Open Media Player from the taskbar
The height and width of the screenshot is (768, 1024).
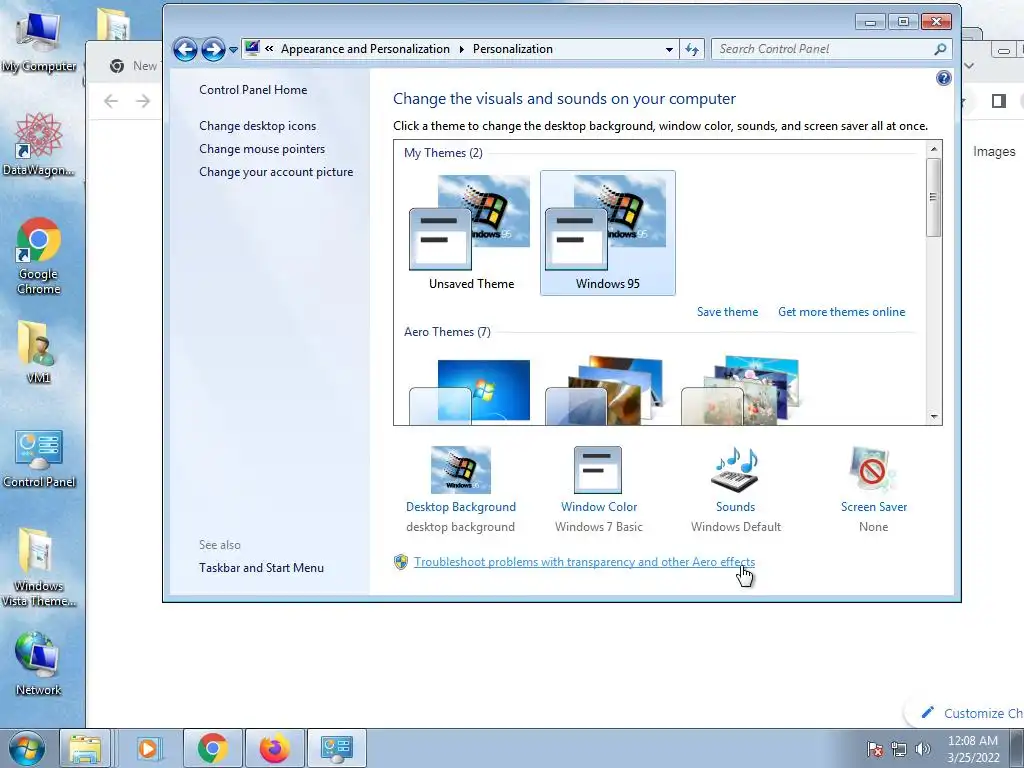148,748
